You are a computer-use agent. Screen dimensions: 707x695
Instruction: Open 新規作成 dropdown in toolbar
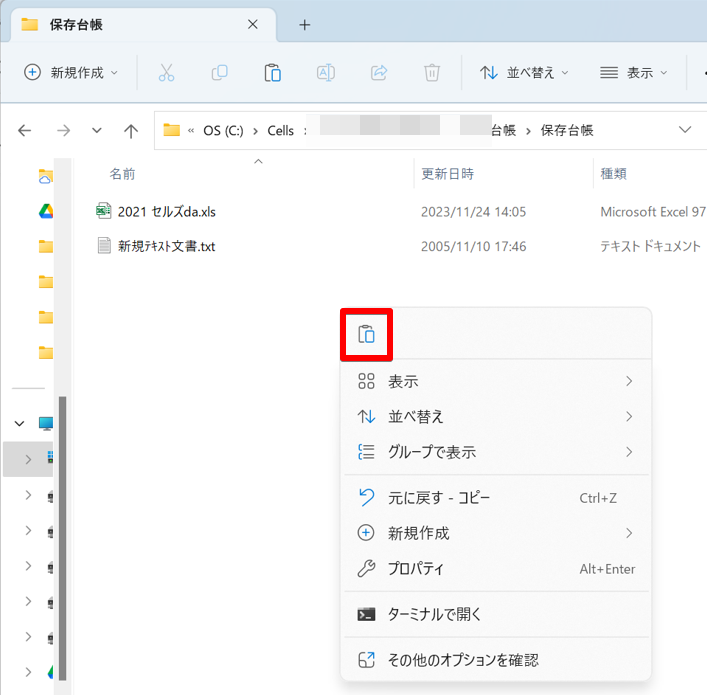point(71,73)
